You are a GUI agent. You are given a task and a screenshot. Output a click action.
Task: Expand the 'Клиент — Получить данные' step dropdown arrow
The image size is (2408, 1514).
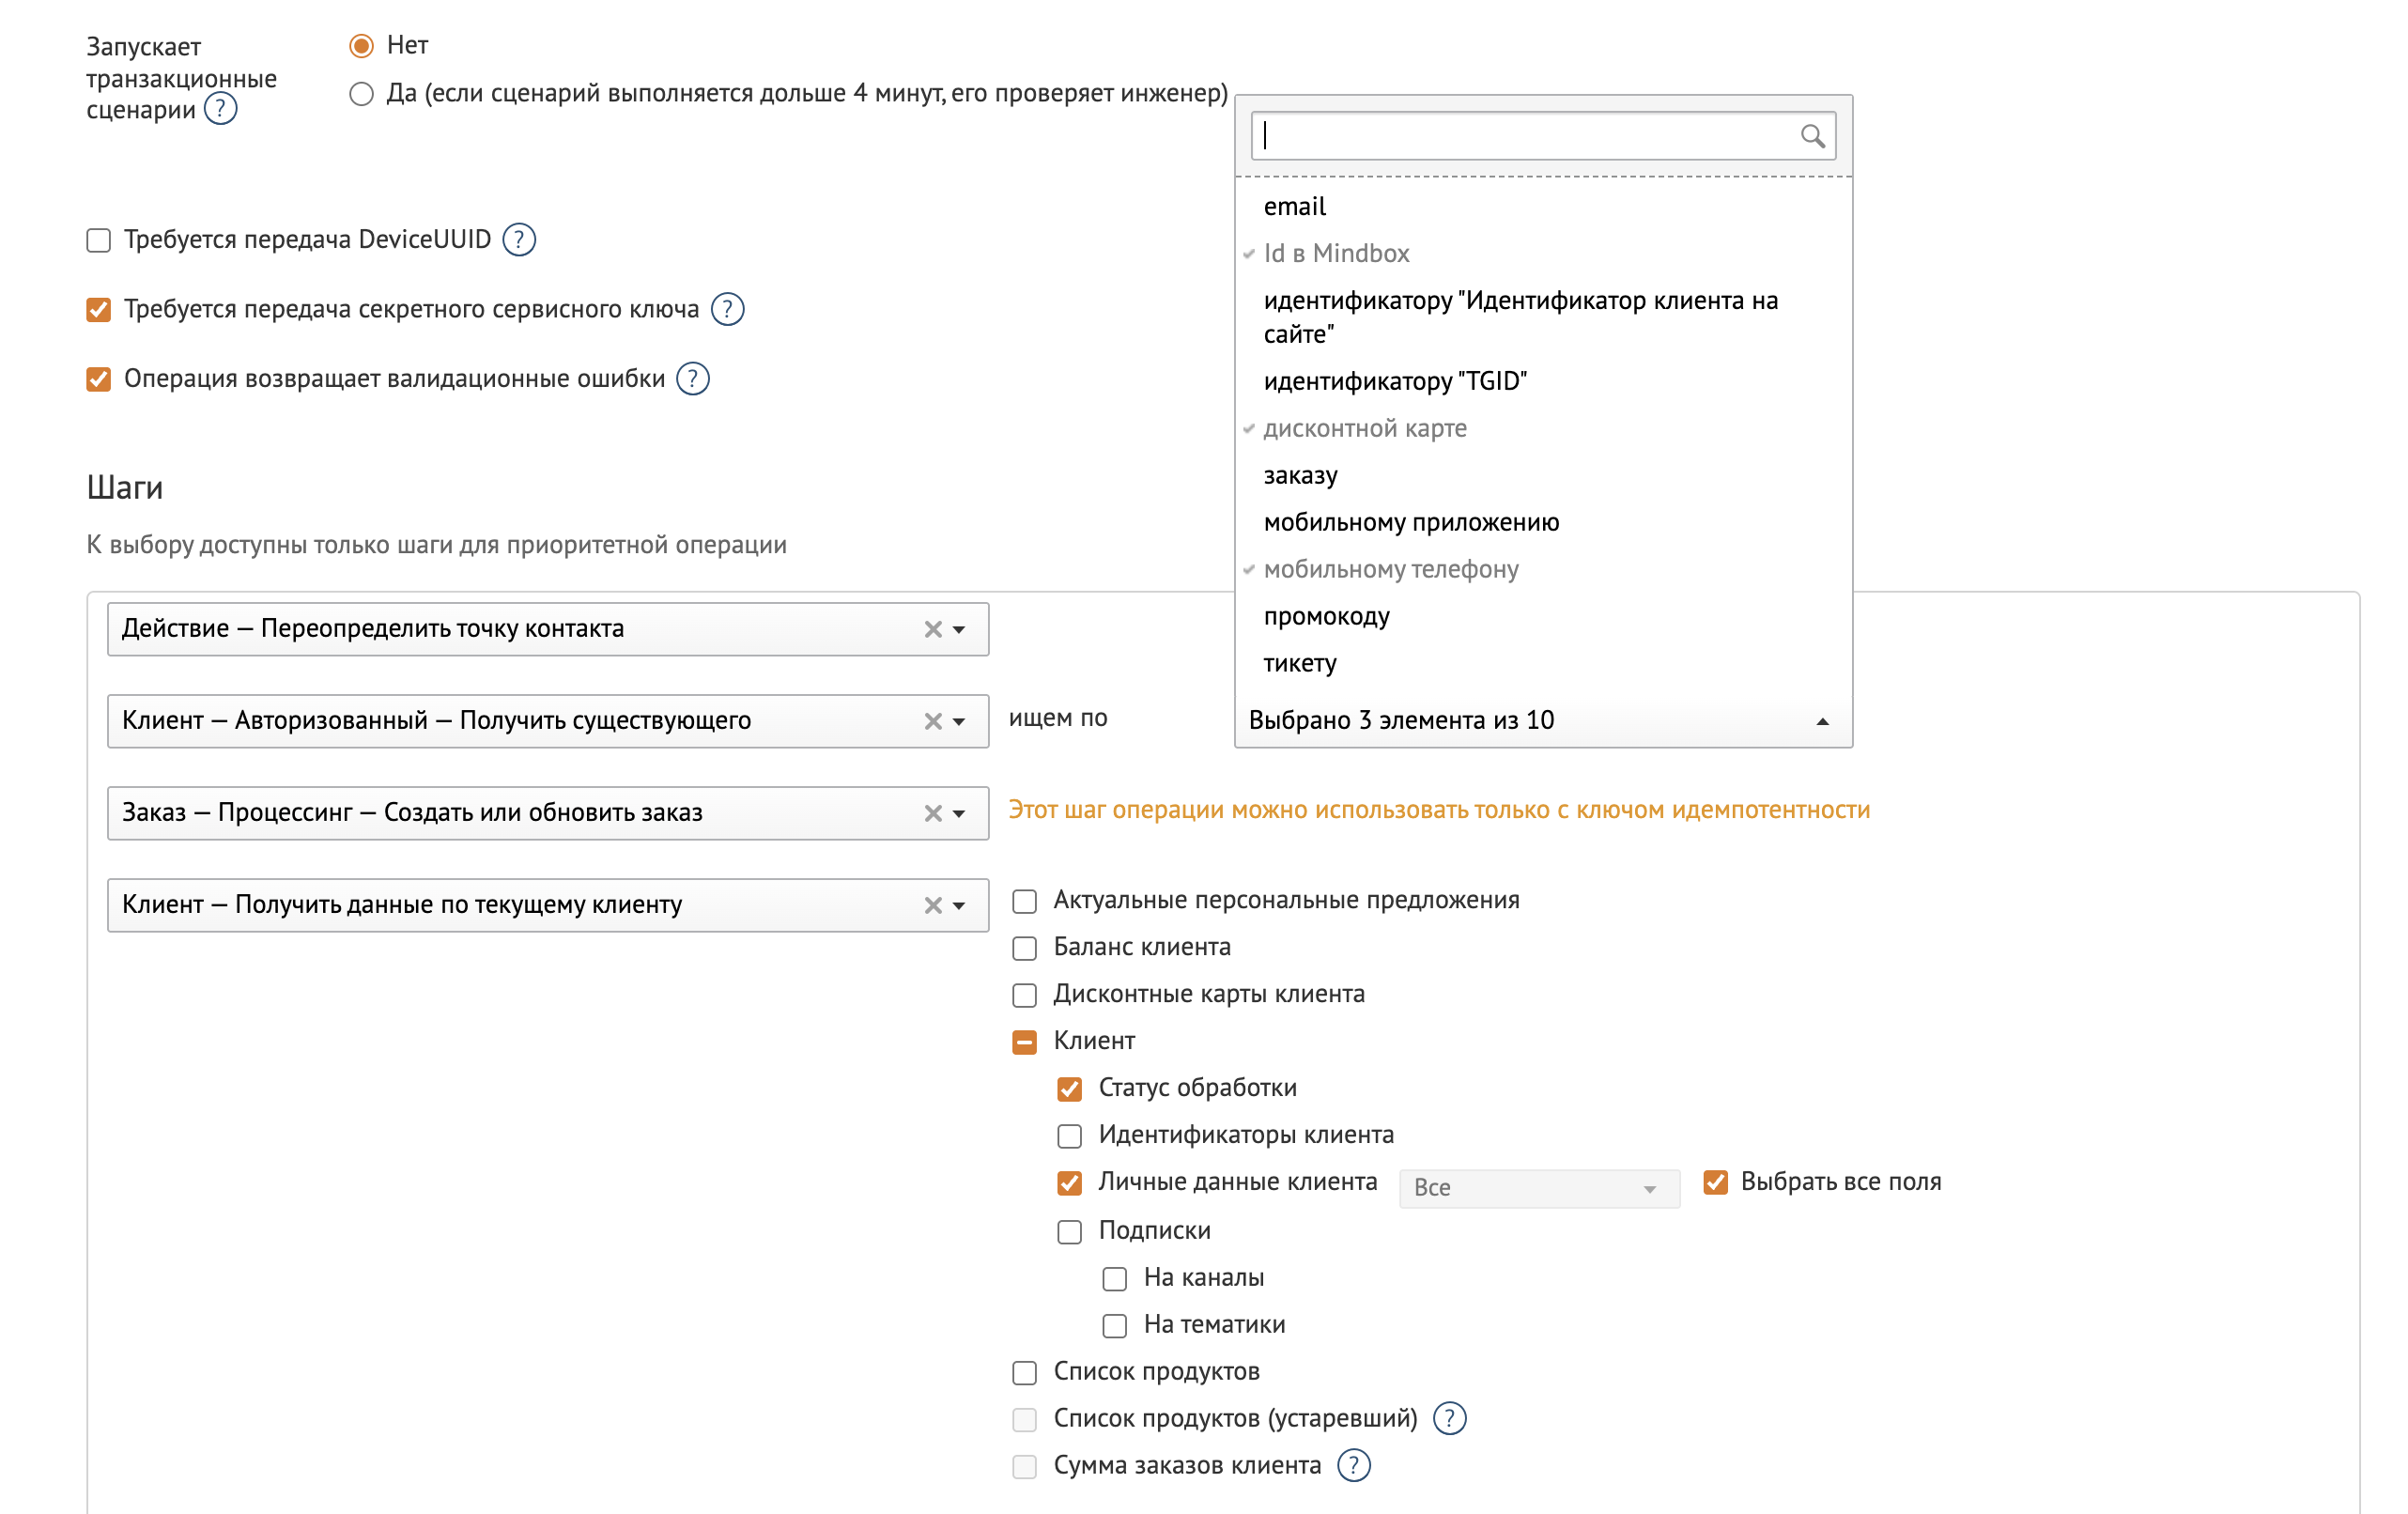(x=959, y=906)
